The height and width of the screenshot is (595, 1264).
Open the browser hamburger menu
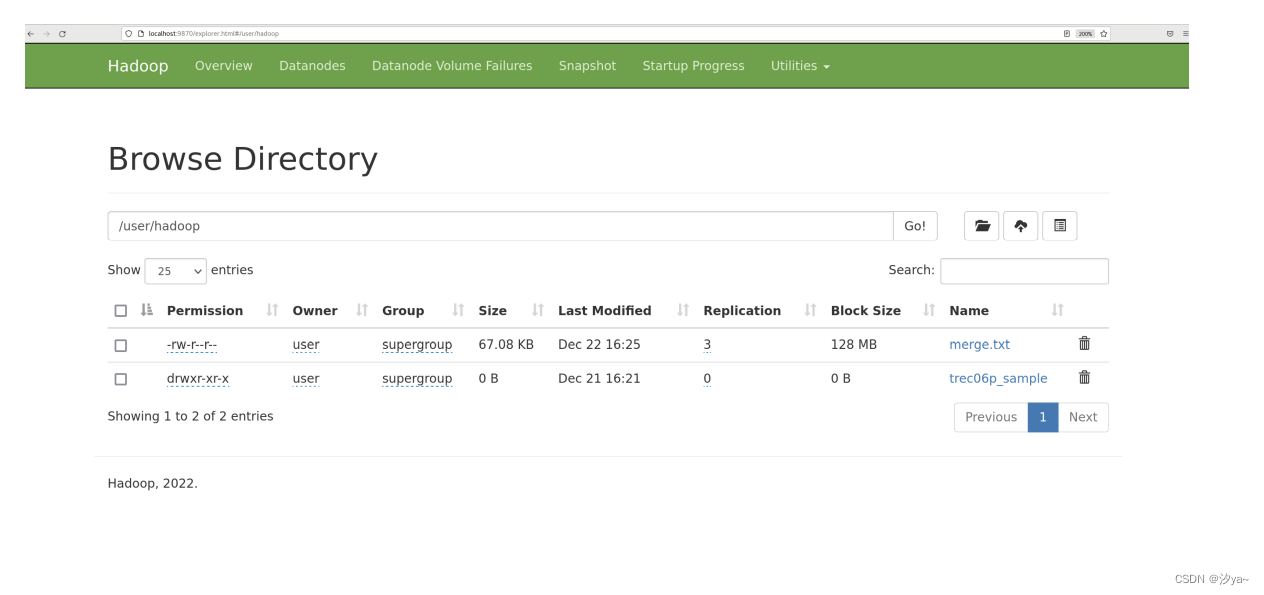[x=1185, y=33]
